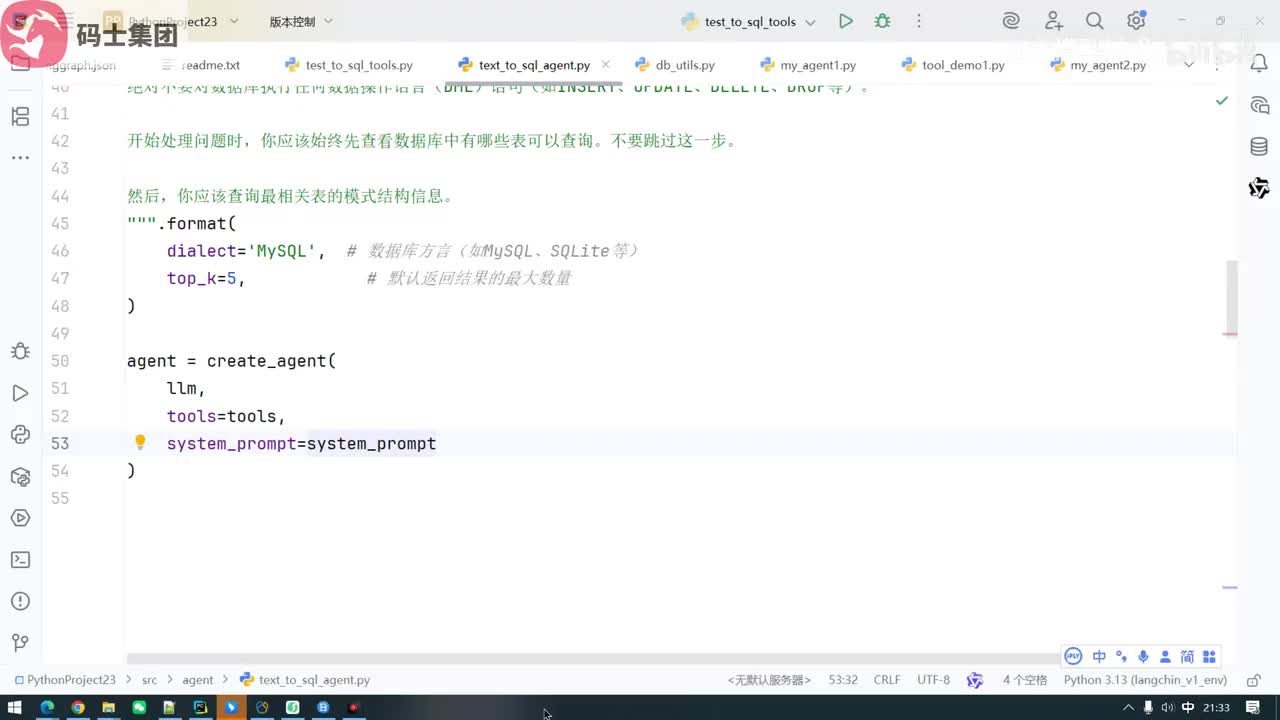Open editor tab options menu
Viewport: 1280px width, 720px height.
(1219, 65)
